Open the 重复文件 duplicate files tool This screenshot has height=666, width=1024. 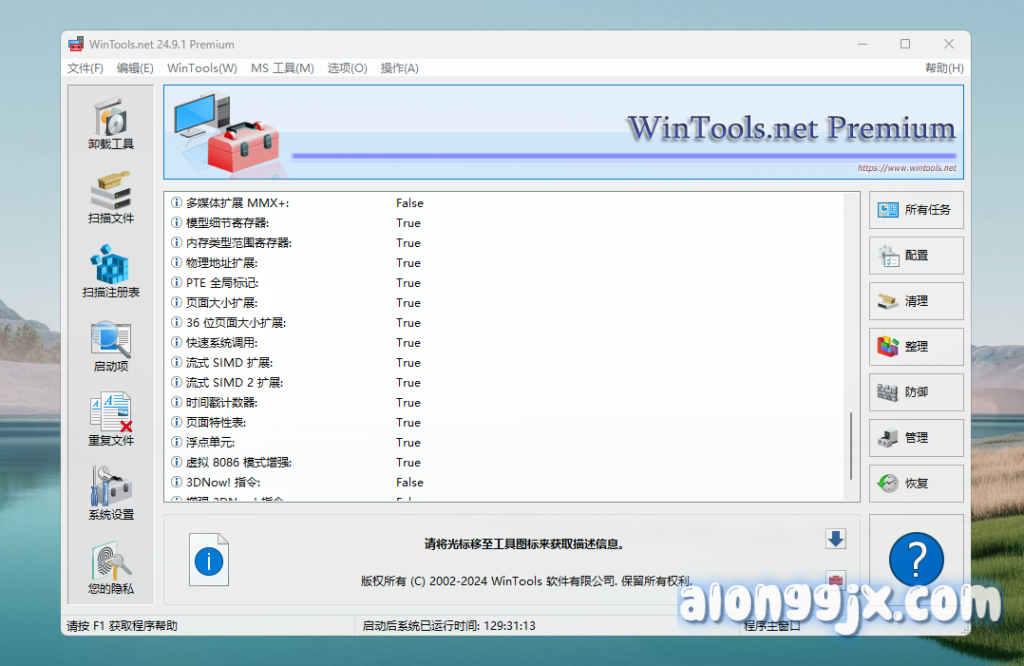pyautogui.click(x=110, y=420)
